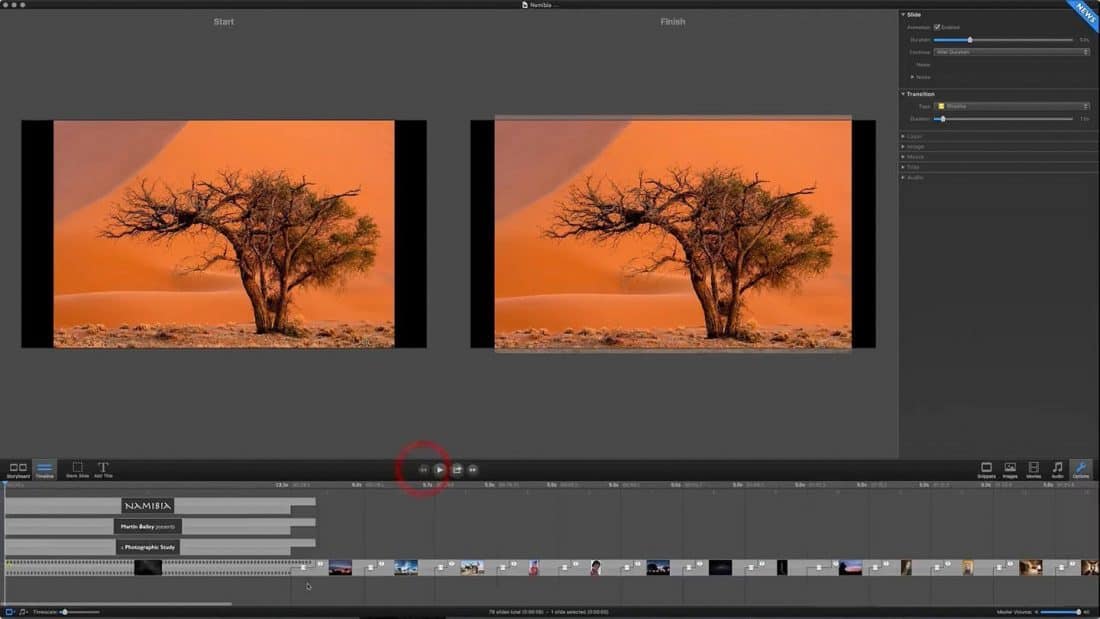Open the Movies browser

[1033, 468]
